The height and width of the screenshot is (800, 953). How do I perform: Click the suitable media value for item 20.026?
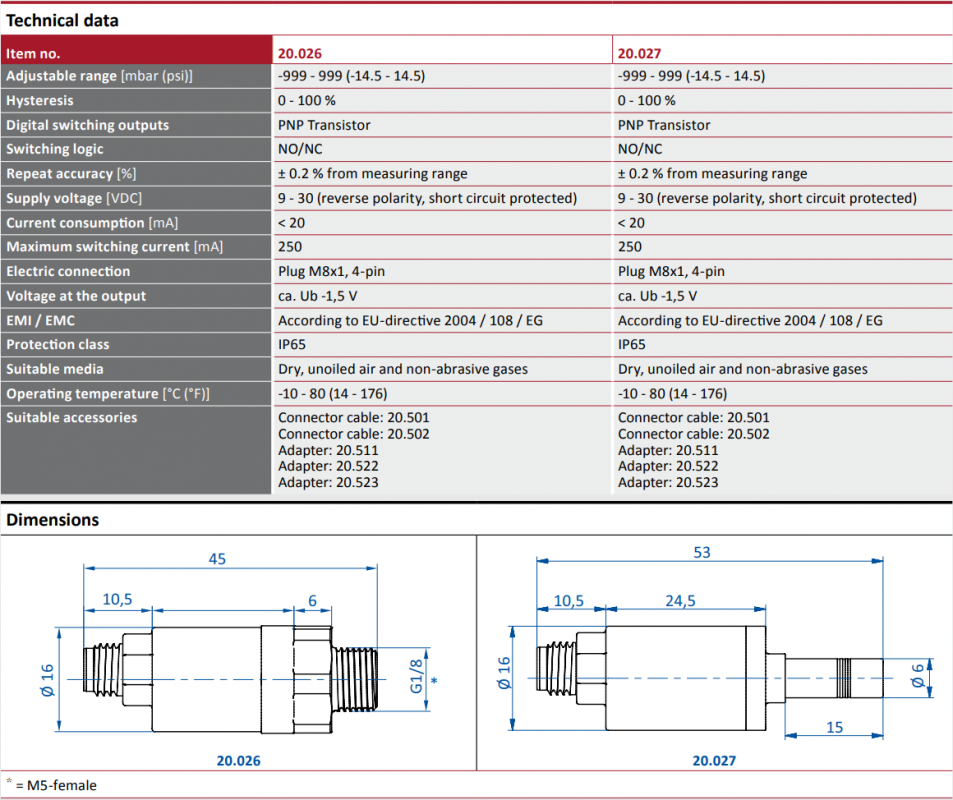pos(403,369)
